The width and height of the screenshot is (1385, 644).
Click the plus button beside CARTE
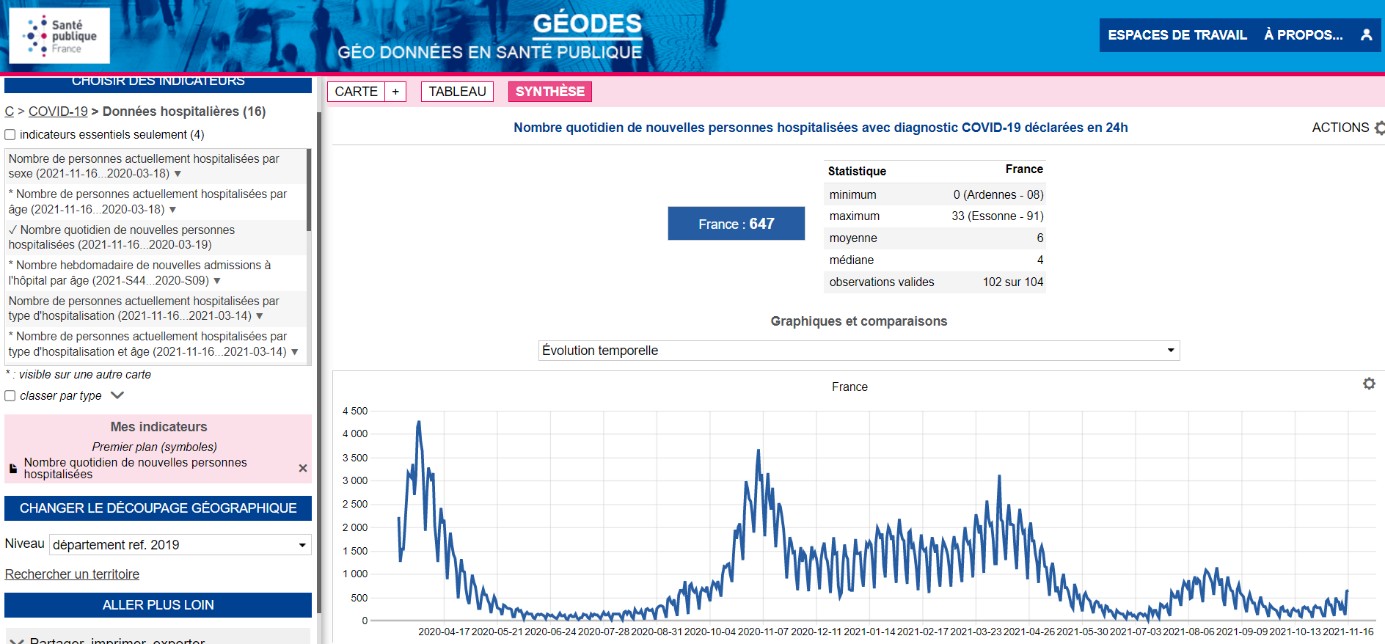click(x=395, y=92)
